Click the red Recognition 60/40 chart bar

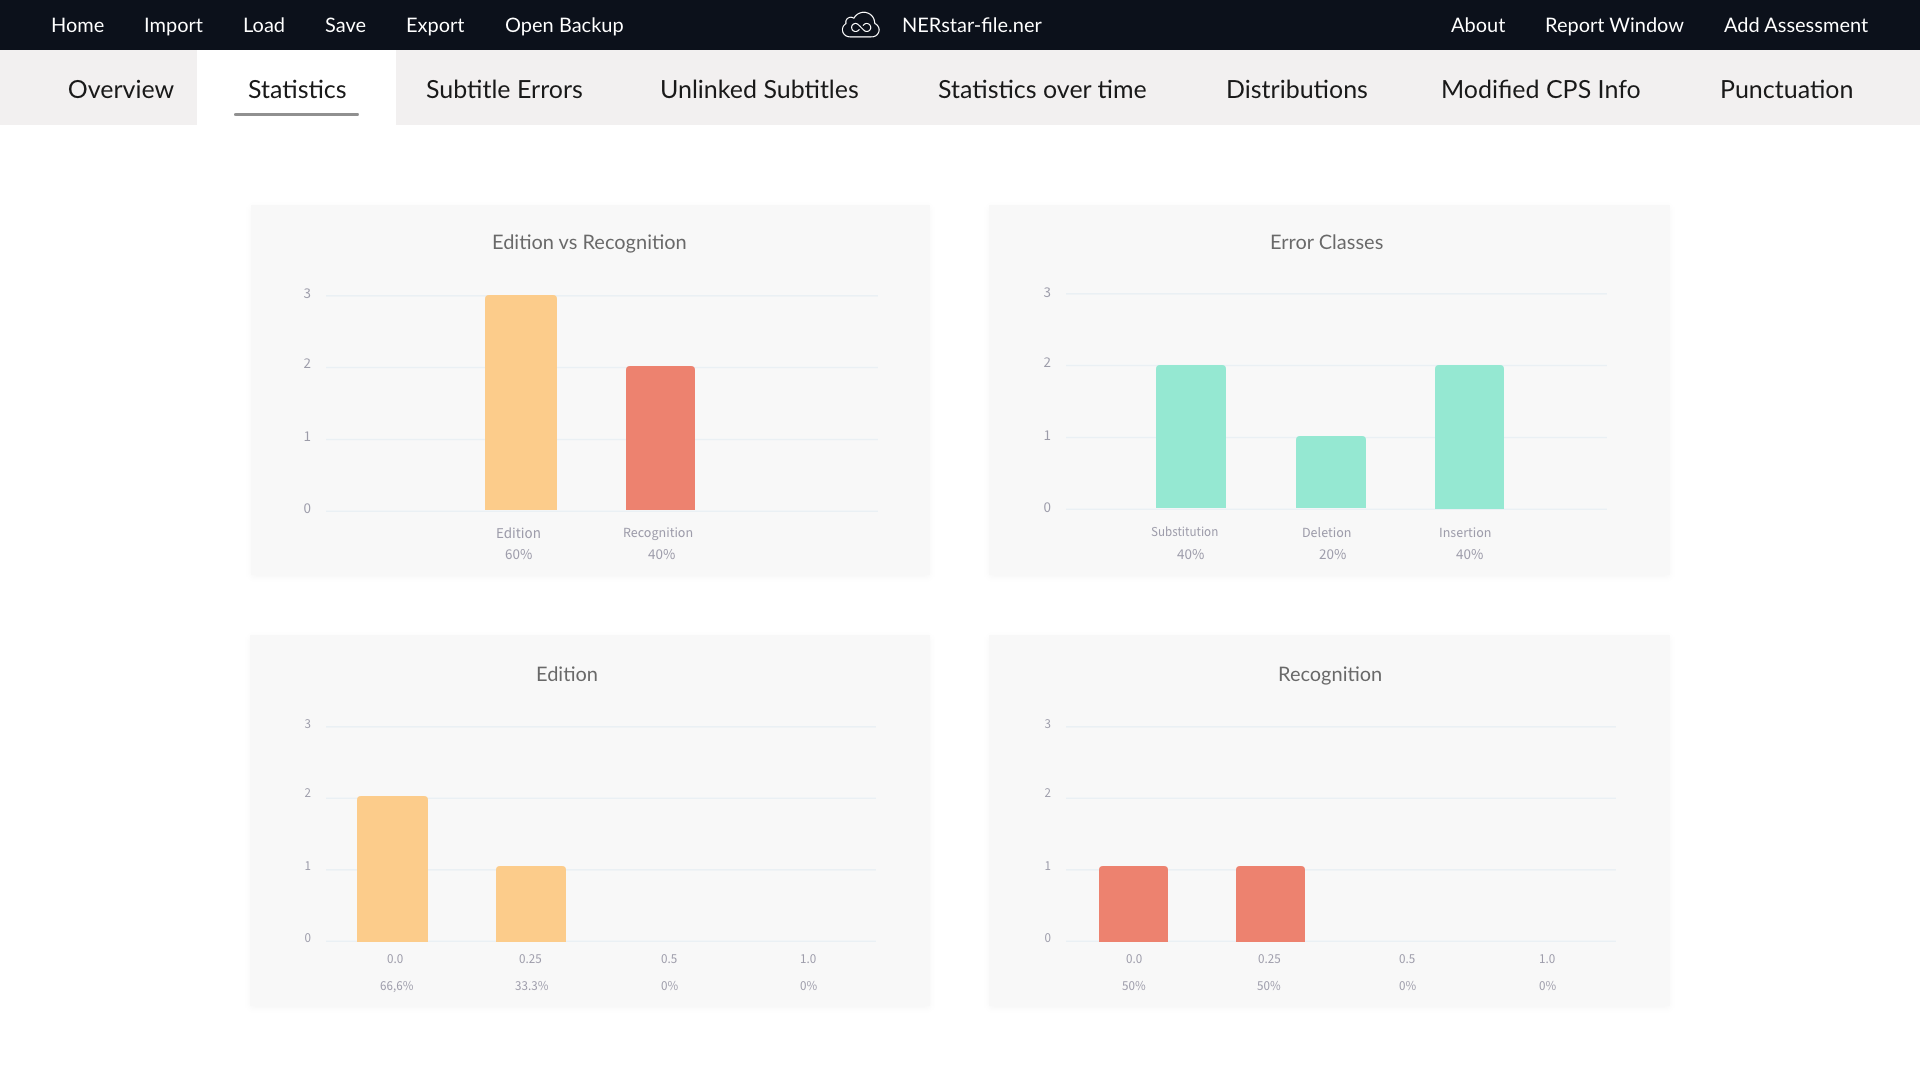coord(660,438)
